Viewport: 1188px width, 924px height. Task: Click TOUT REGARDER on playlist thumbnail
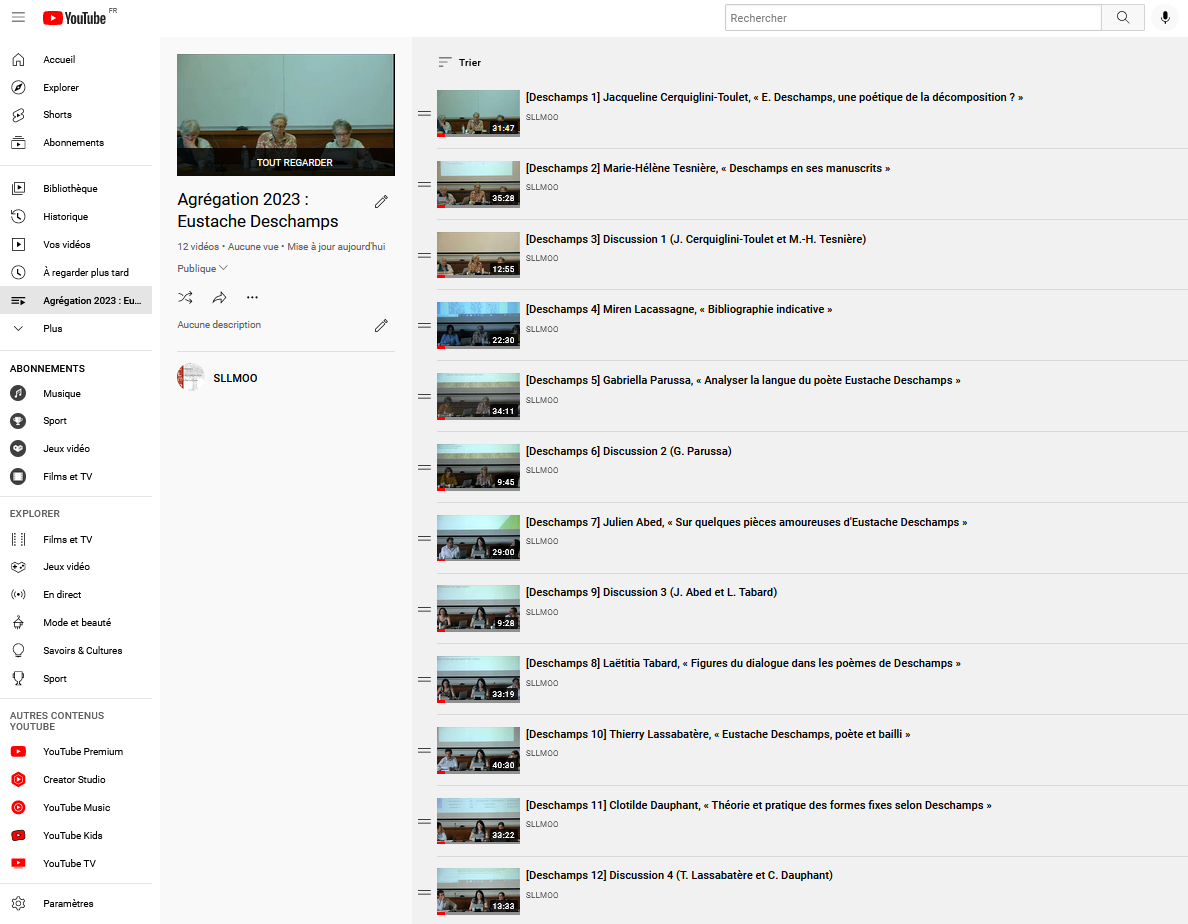coord(294,162)
